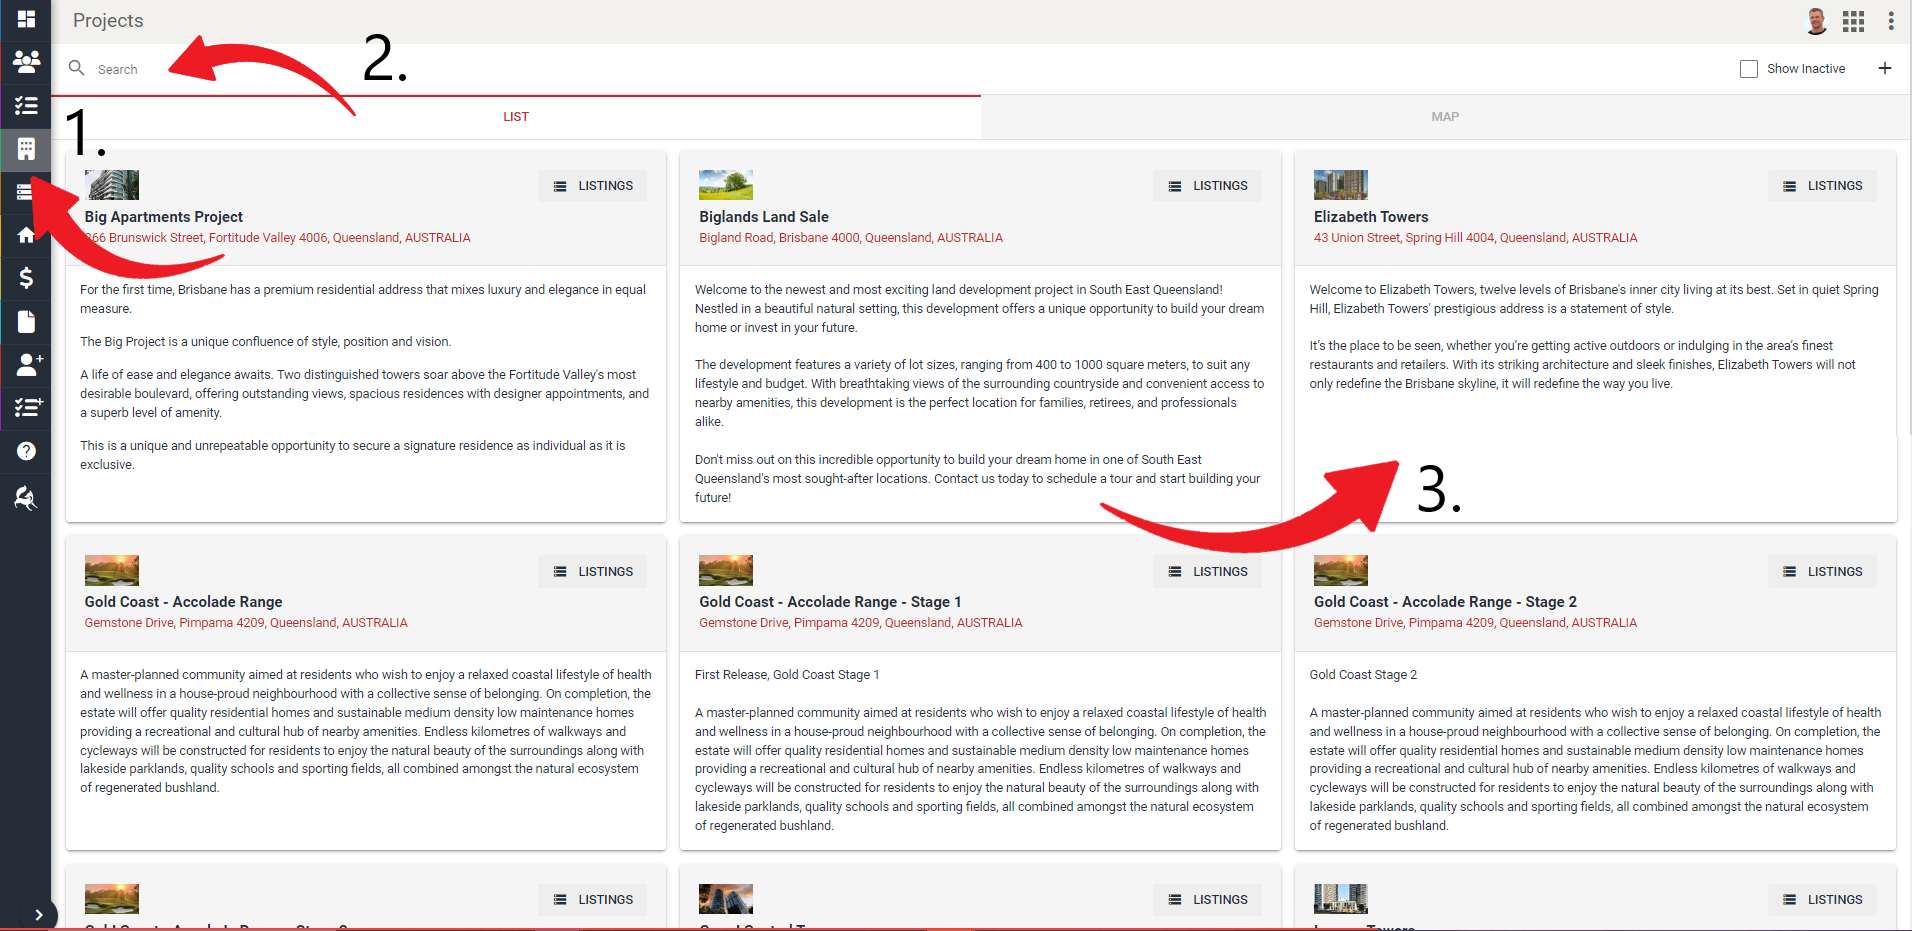Open the dollar sign sidebar icon

pos(26,278)
